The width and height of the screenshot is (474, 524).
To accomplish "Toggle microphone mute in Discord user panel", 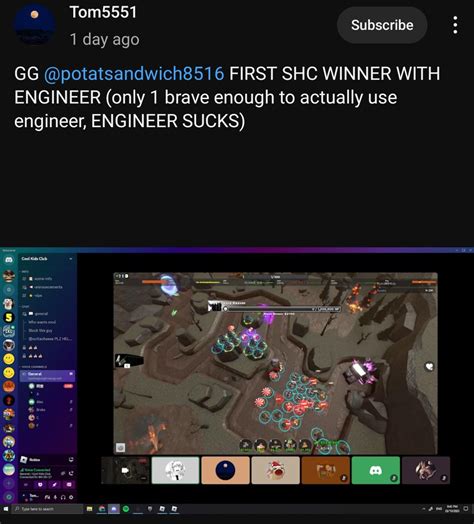I will pos(55,497).
